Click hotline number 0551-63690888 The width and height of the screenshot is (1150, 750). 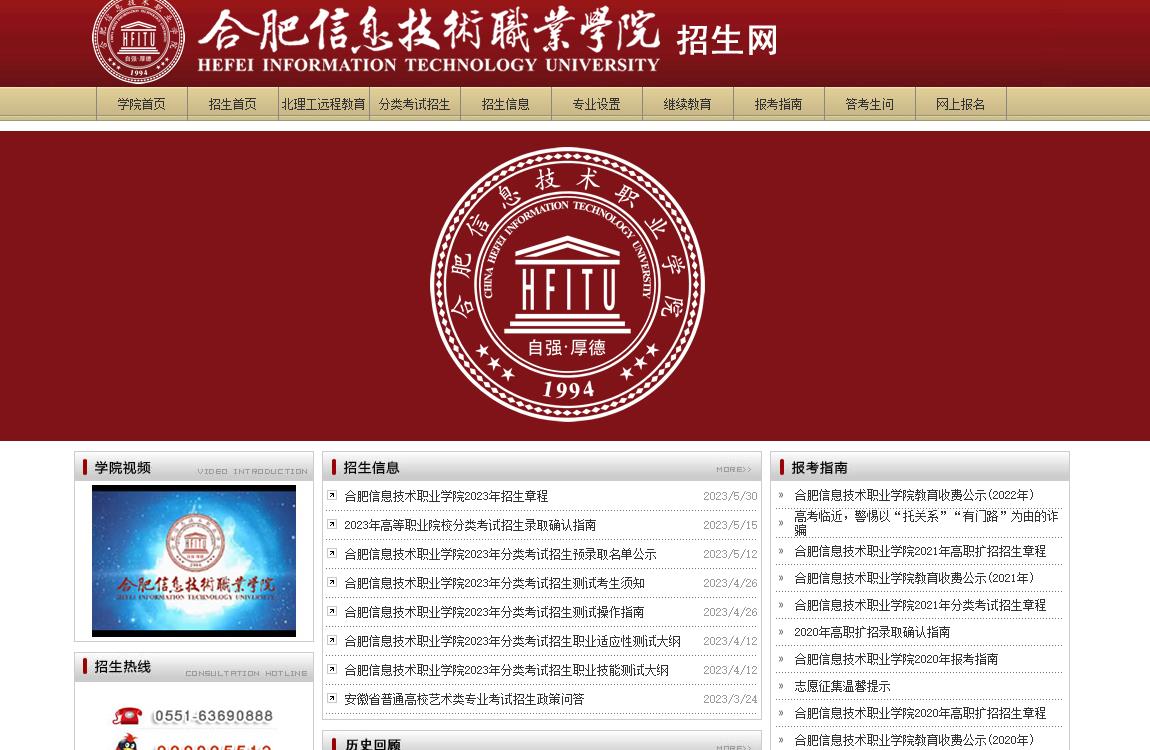click(x=213, y=716)
